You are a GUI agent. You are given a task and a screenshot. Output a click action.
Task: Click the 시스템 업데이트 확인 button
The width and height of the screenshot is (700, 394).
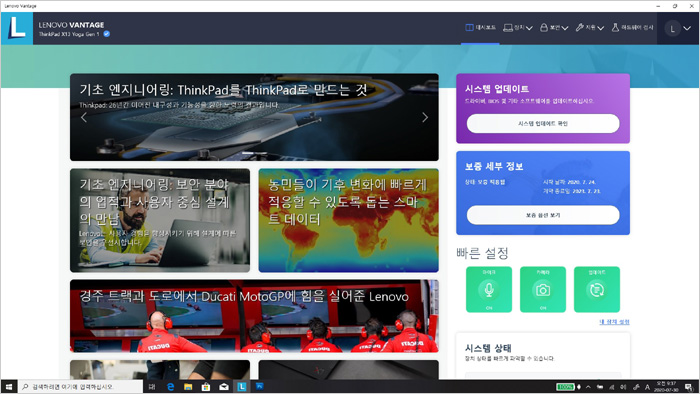[x=543, y=124]
